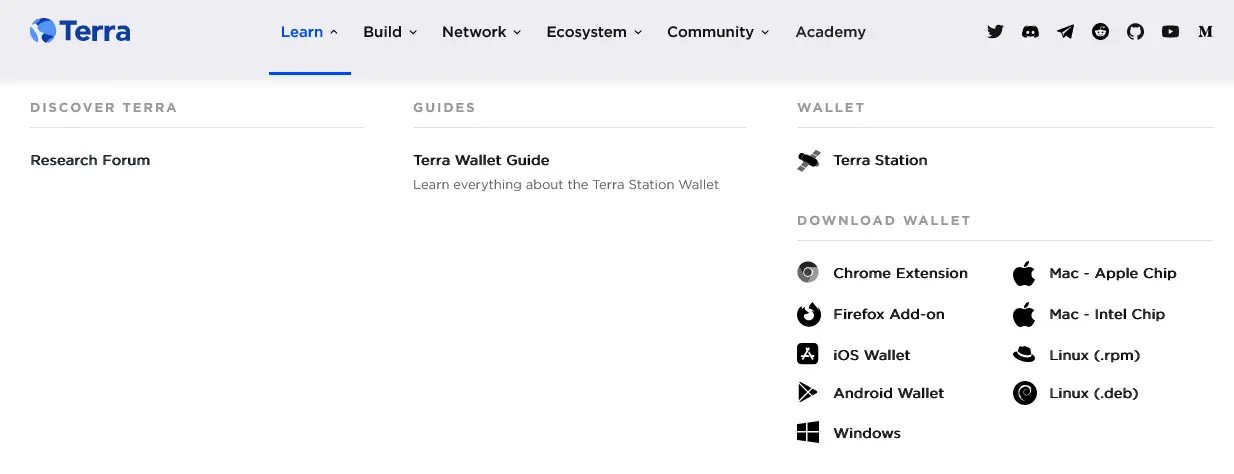The image size is (1234, 474).
Task: Open the Community menu
Action: [x=718, y=32]
